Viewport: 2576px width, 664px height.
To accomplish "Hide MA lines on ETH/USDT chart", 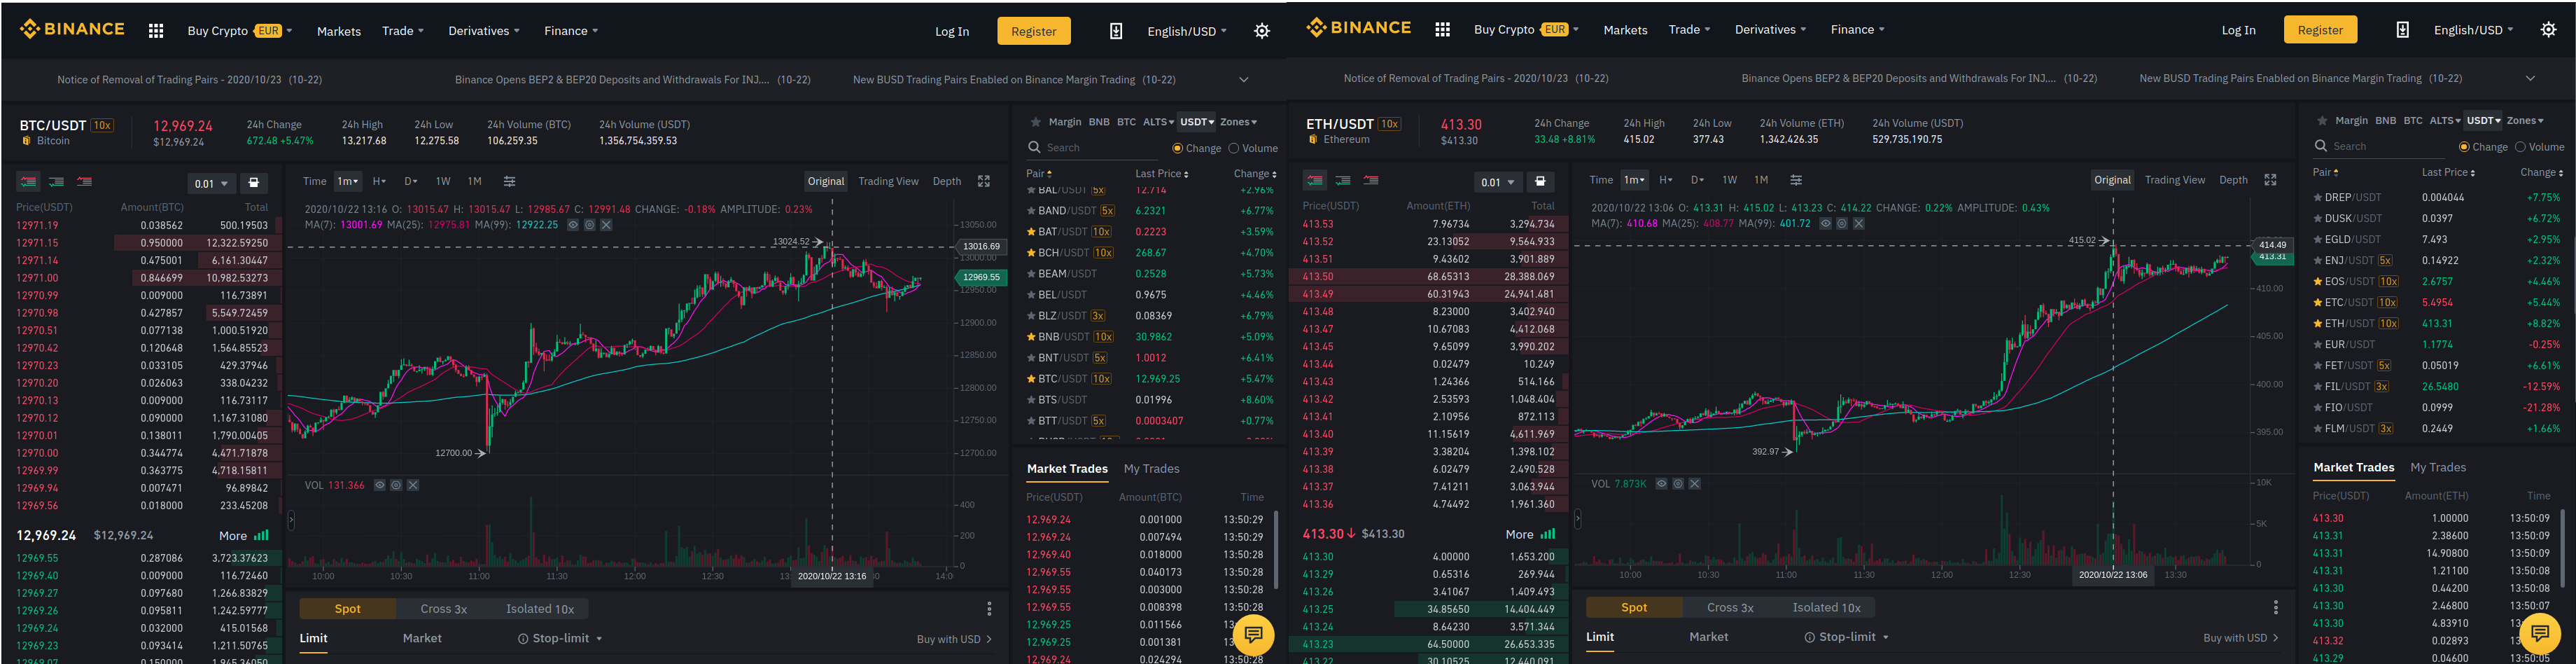I will point(1825,224).
